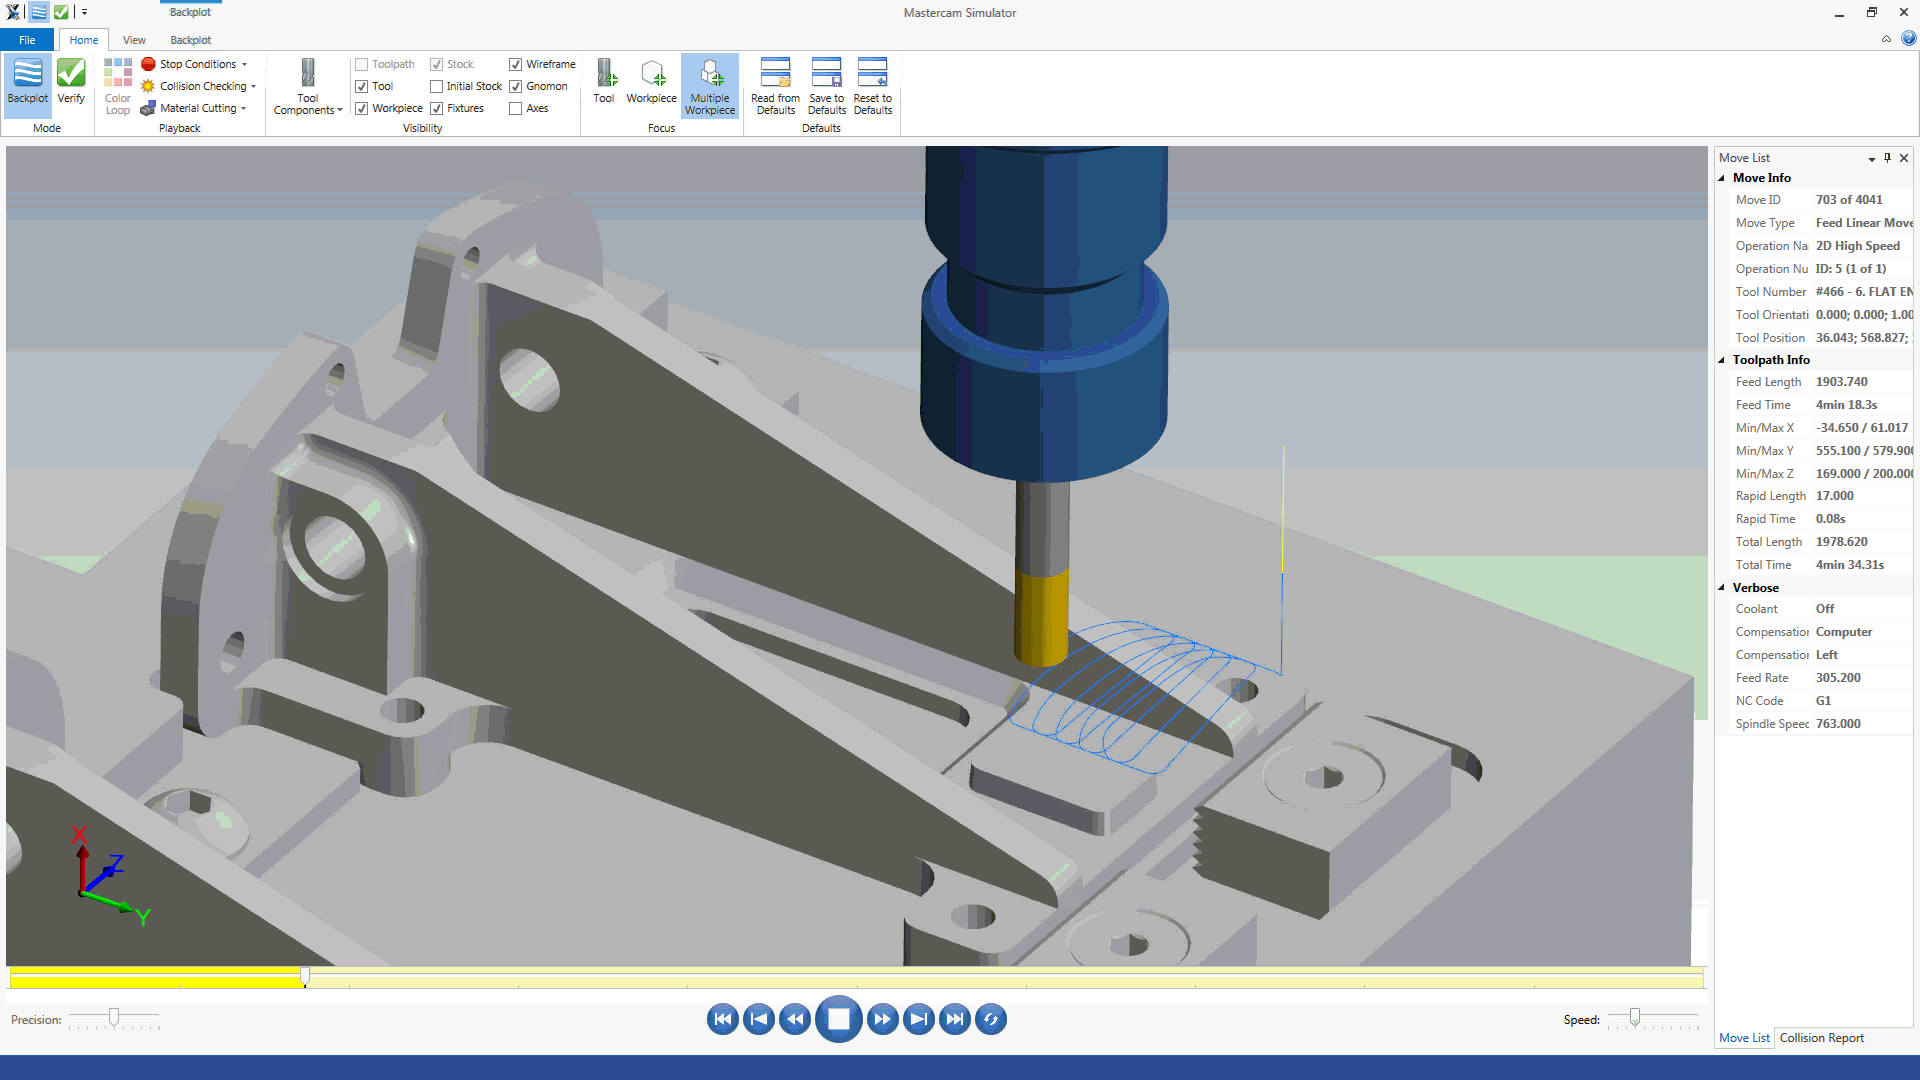Enable the Toolpath visibility checkbox

click(x=362, y=64)
